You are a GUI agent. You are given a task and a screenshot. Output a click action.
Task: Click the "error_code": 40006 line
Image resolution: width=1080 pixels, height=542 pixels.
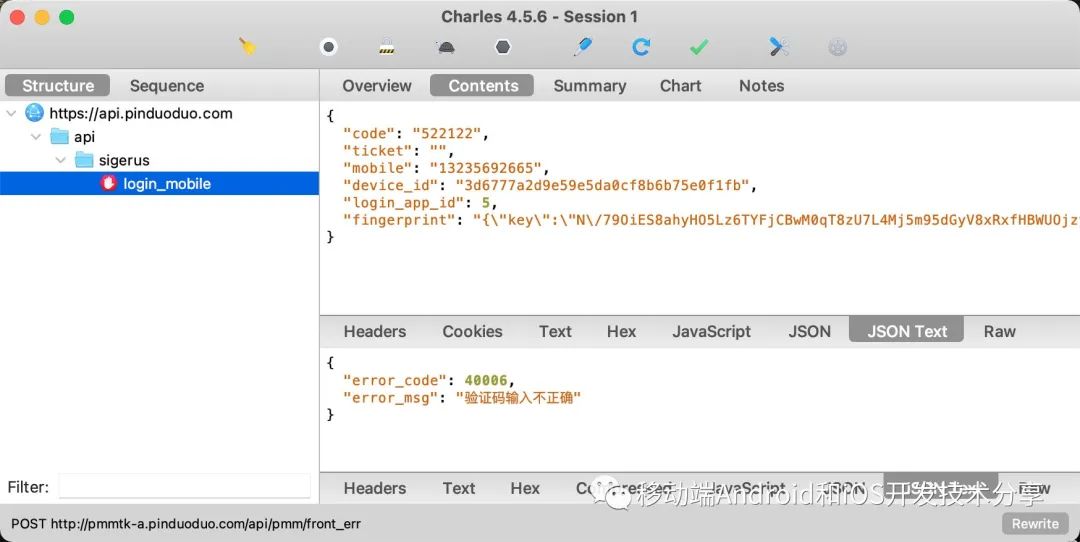[428, 380]
